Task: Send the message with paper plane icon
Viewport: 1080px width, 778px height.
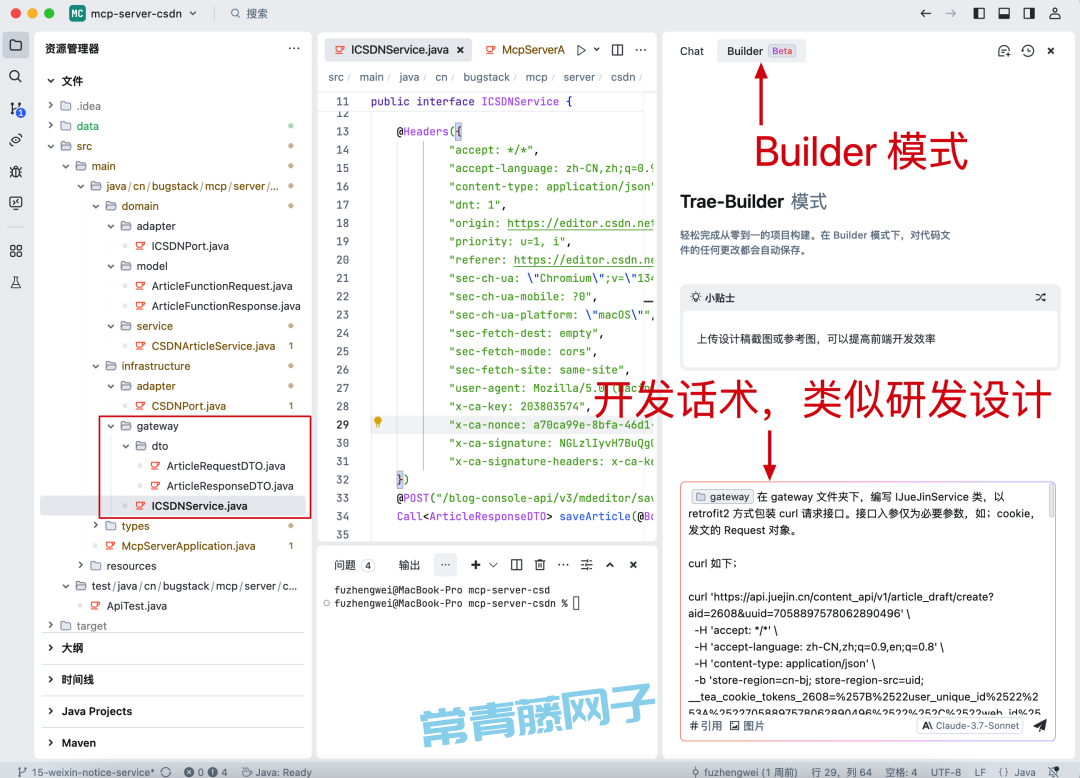Action: (x=1040, y=725)
